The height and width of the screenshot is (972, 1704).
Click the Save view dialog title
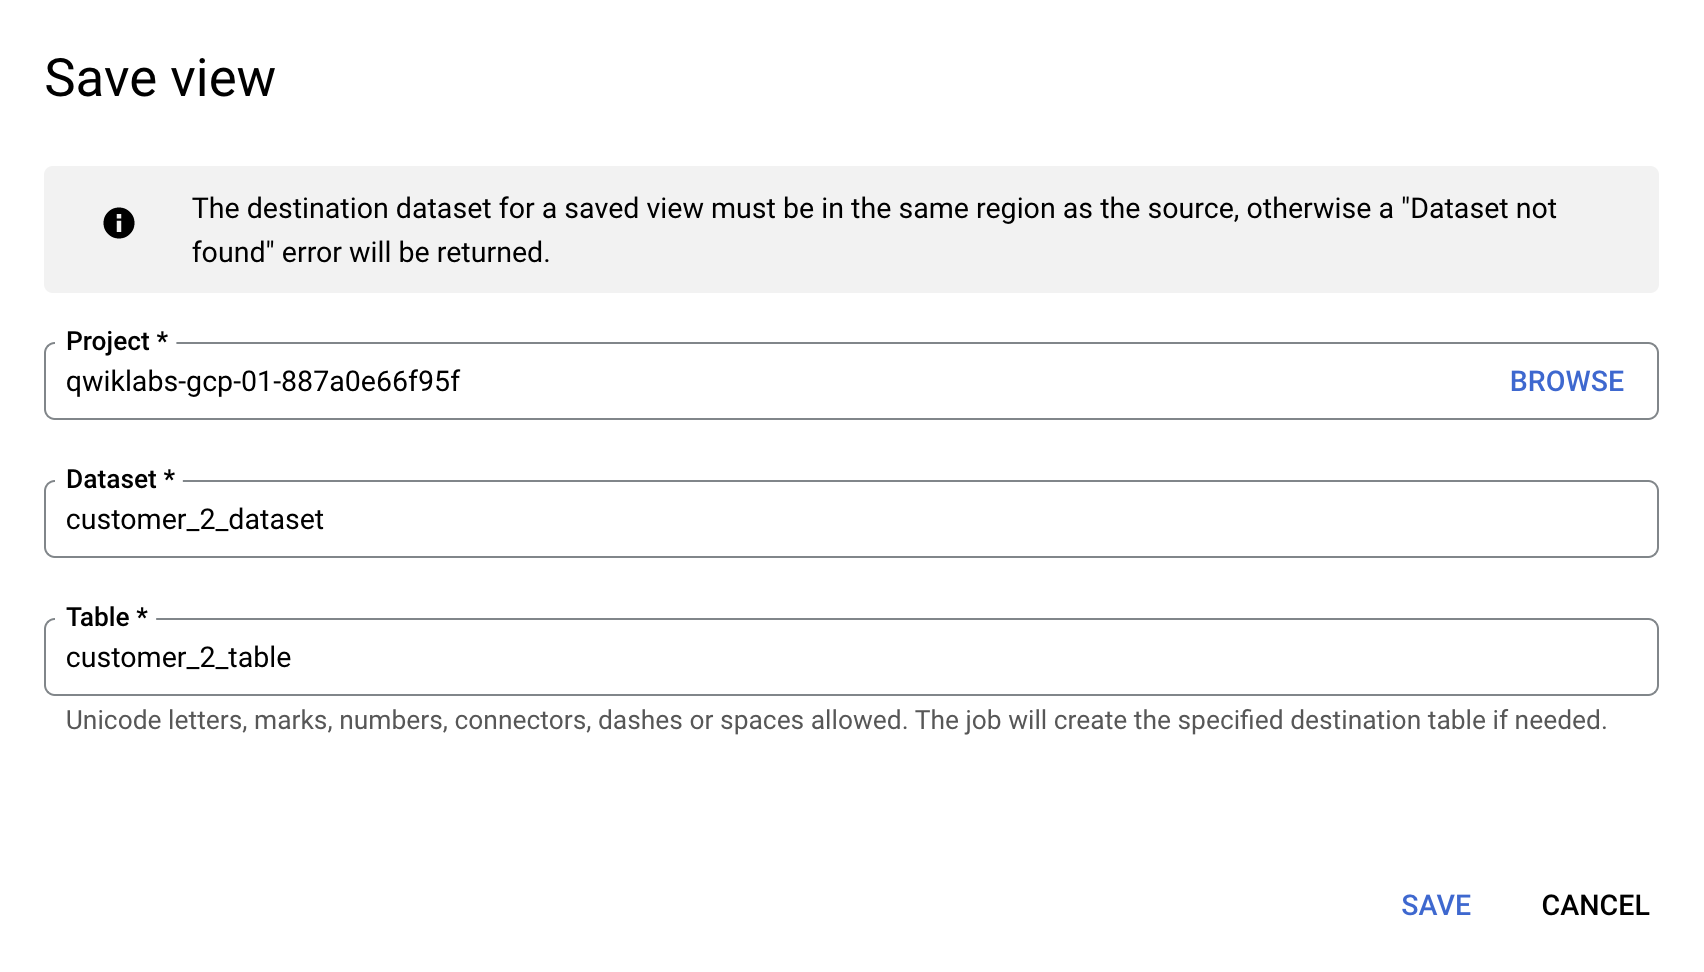point(160,78)
